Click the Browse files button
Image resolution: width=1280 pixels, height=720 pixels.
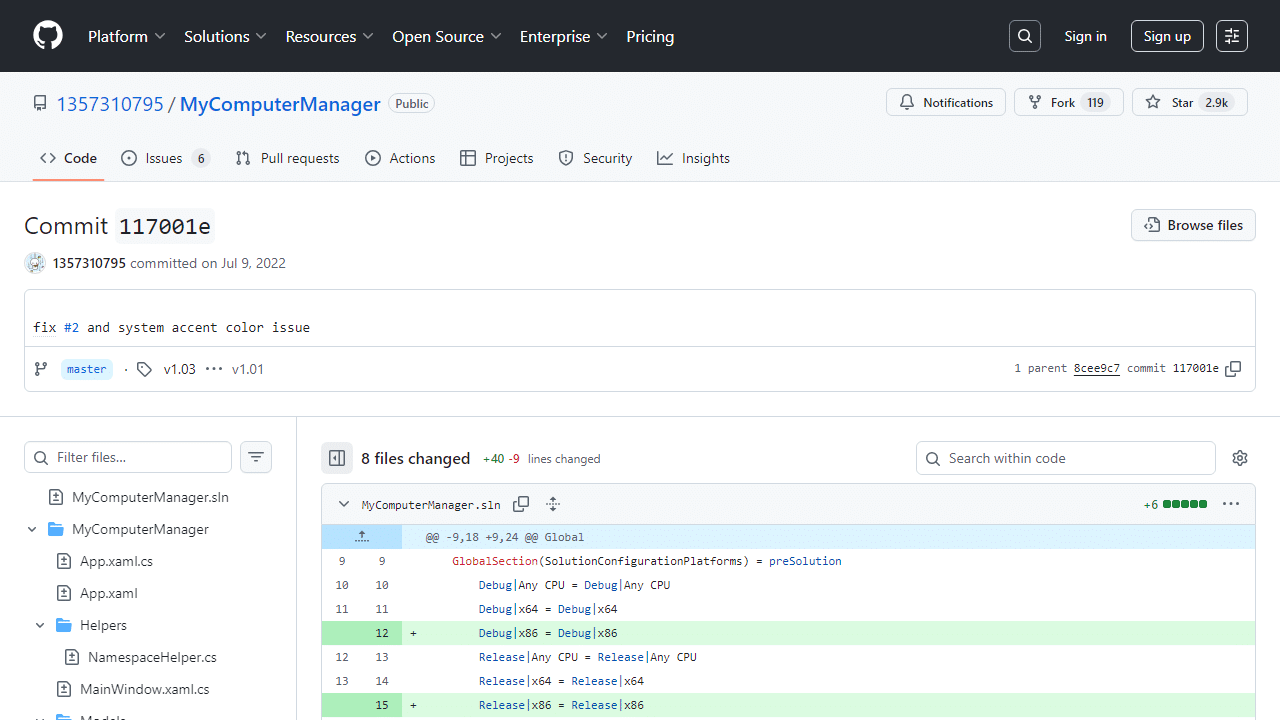[x=1193, y=225]
